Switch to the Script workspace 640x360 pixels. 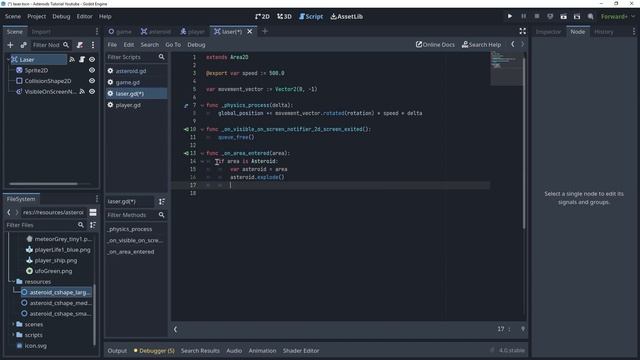311,16
